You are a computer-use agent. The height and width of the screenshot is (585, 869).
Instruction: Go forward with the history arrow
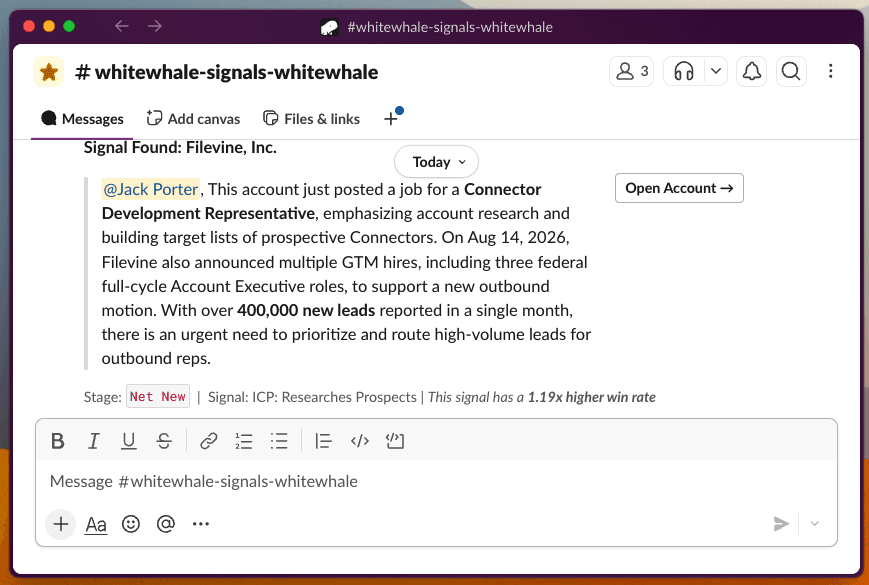tap(155, 26)
